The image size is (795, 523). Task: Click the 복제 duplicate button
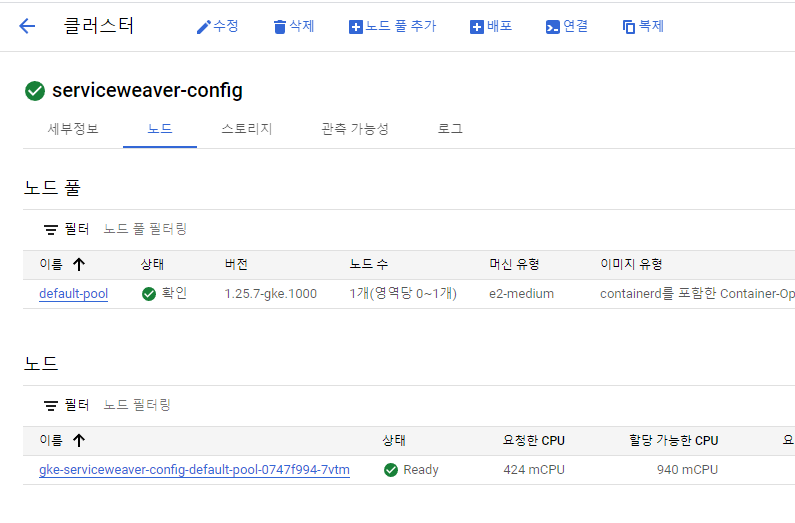coord(643,26)
